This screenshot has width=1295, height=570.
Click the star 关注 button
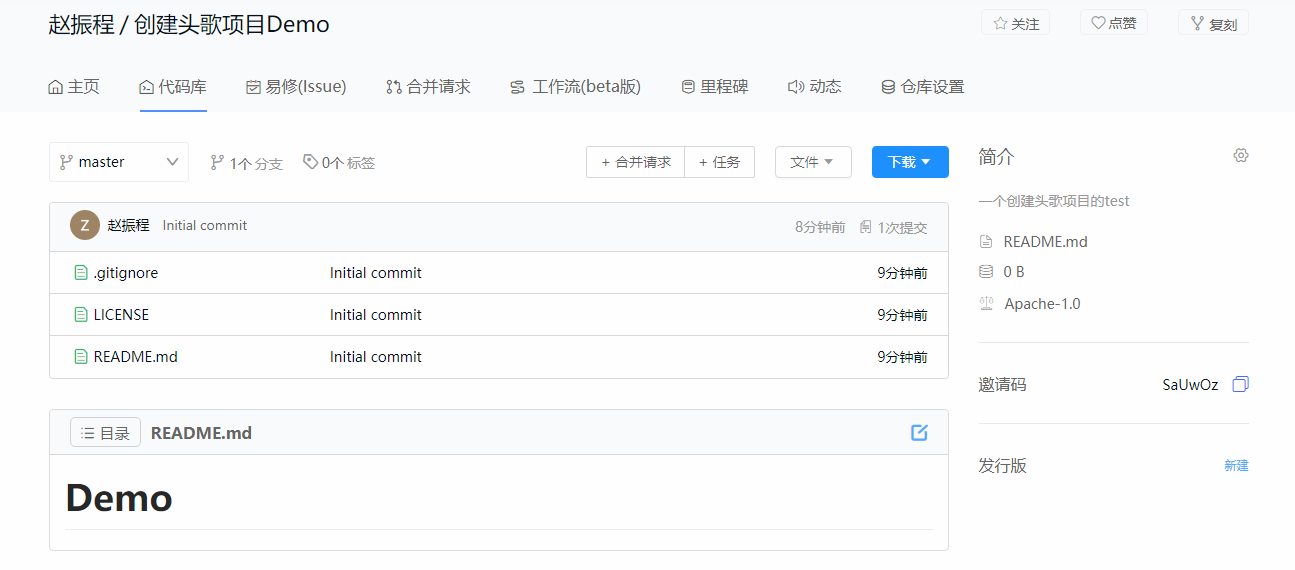[1015, 23]
